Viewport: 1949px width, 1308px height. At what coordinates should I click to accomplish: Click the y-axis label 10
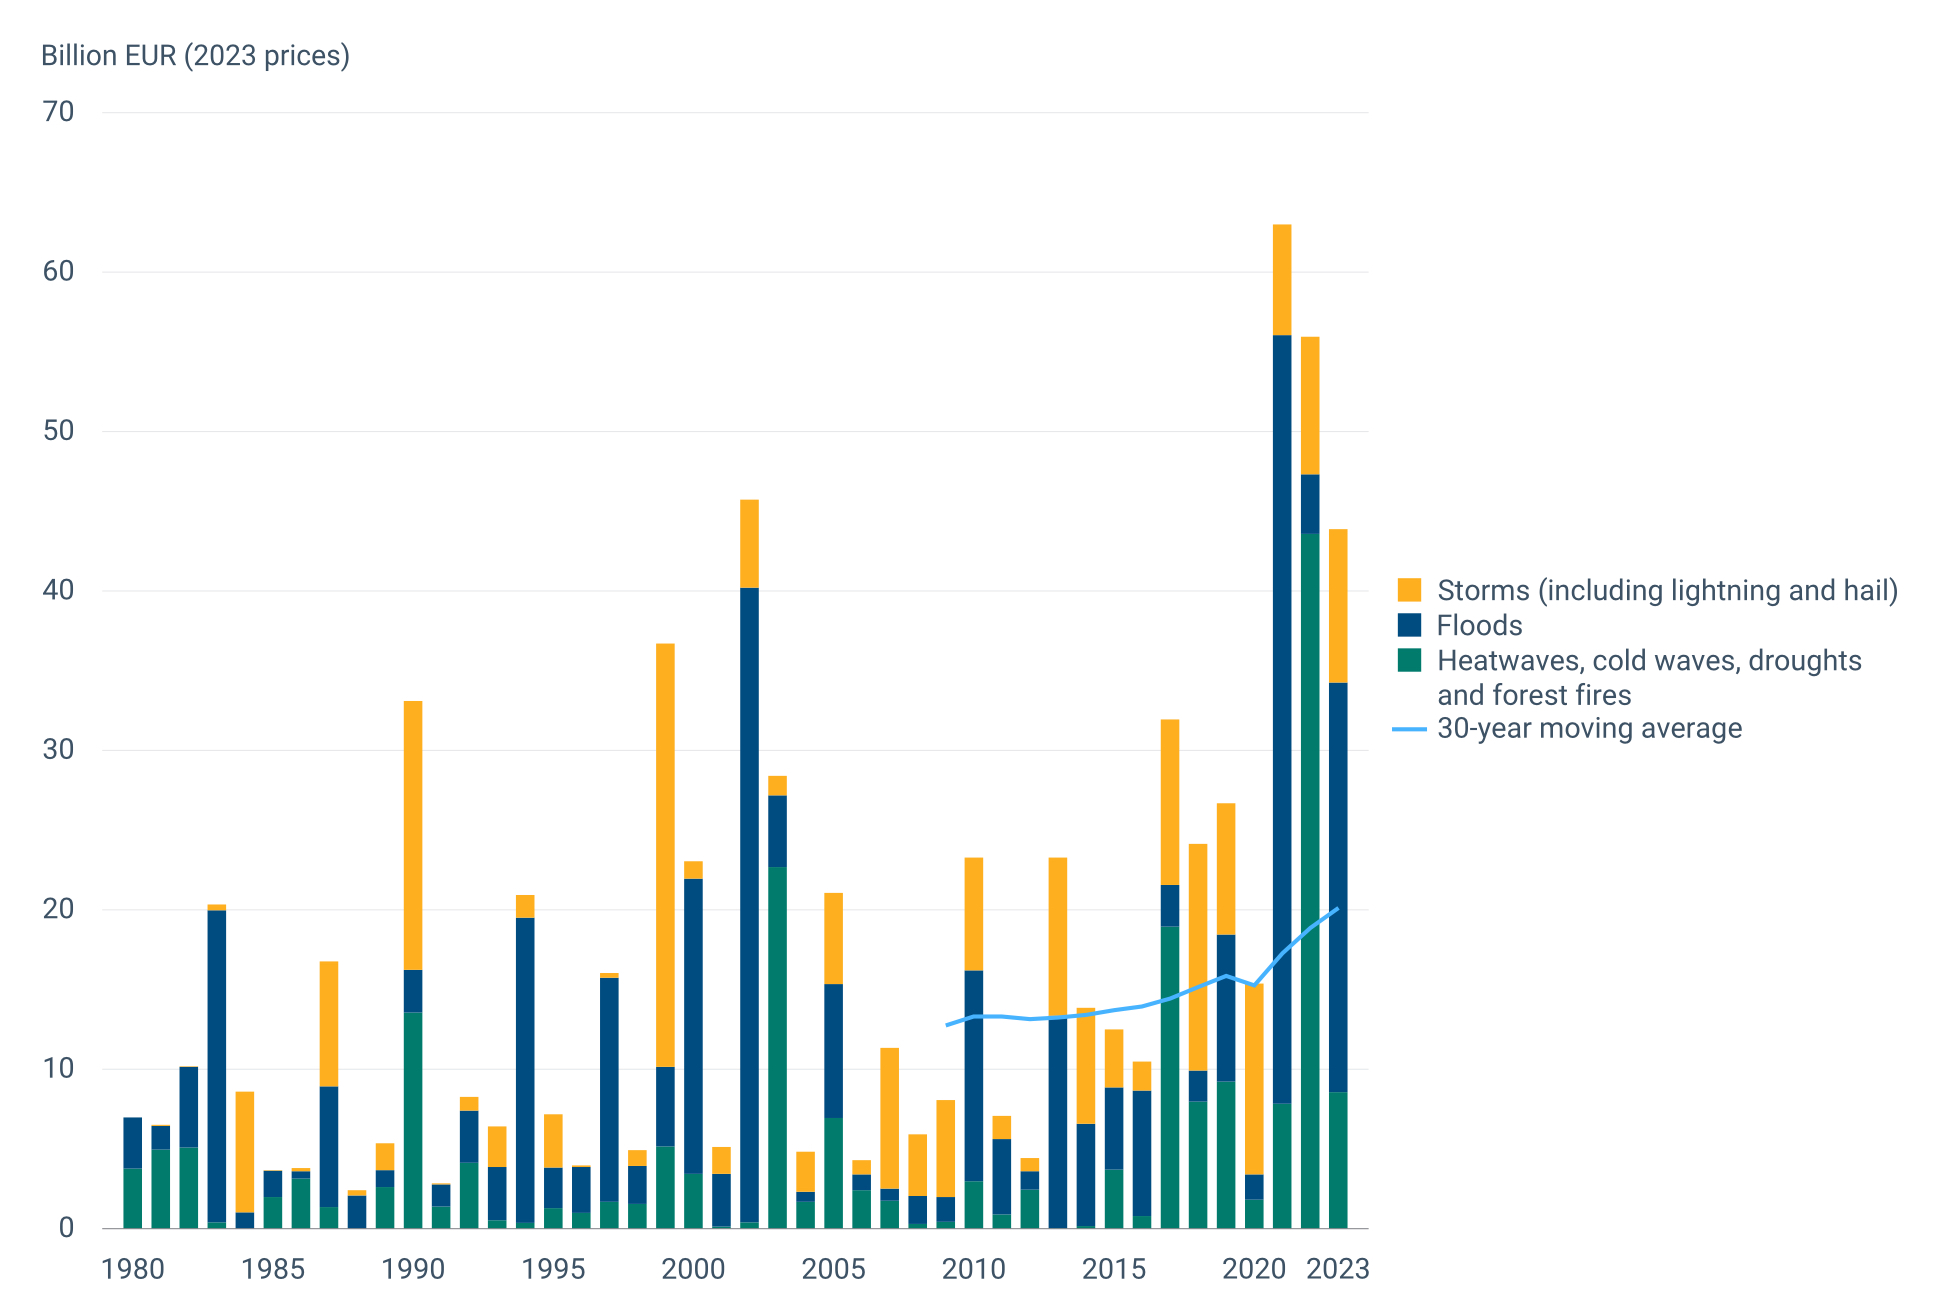(x=58, y=1068)
